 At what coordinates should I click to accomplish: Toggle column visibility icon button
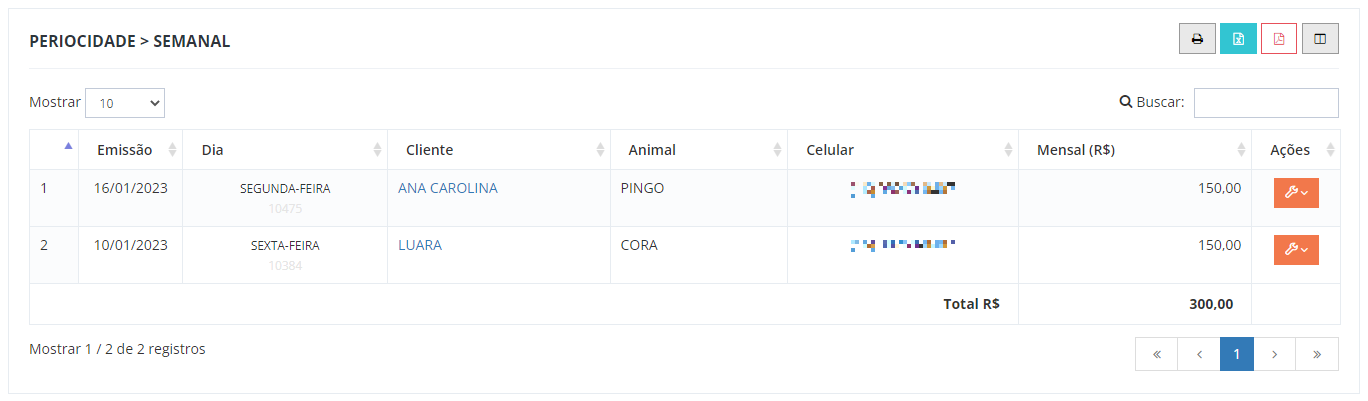click(x=1320, y=39)
